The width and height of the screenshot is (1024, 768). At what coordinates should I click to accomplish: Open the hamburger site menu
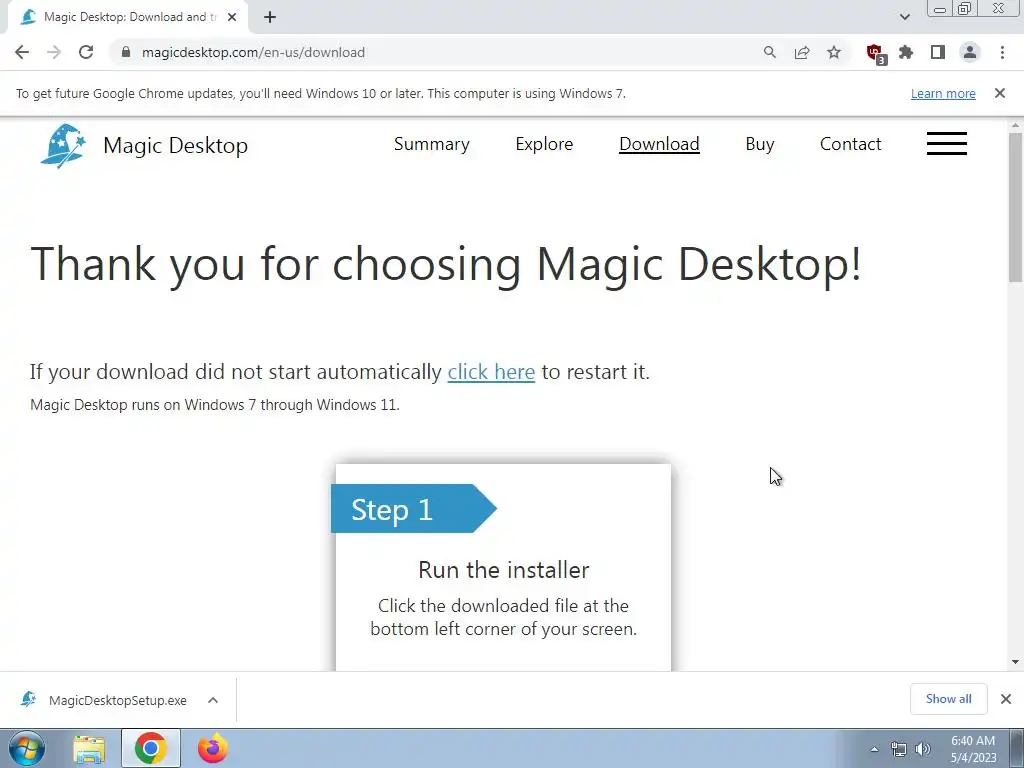[946, 144]
